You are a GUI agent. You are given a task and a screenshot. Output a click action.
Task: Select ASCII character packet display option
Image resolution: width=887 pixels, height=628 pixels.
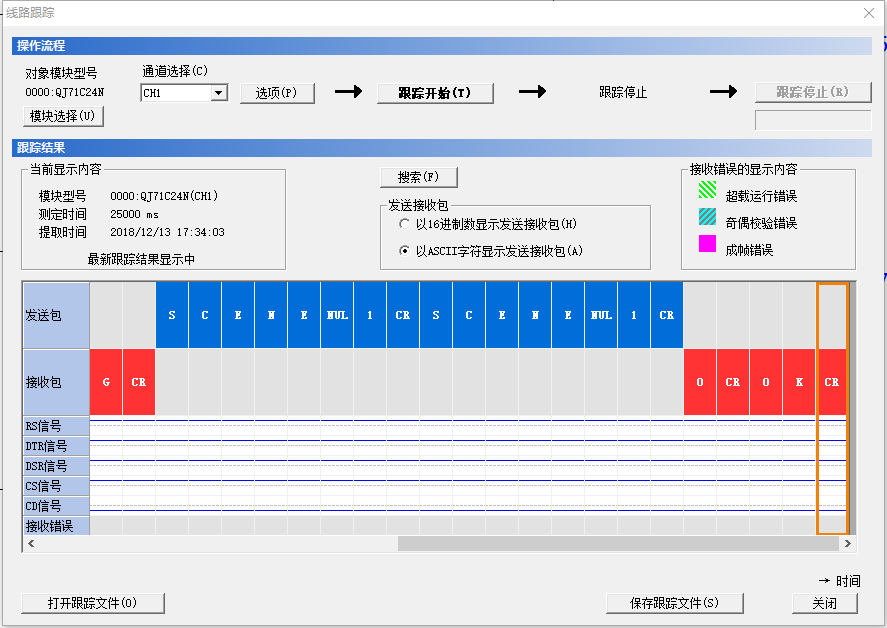point(405,251)
